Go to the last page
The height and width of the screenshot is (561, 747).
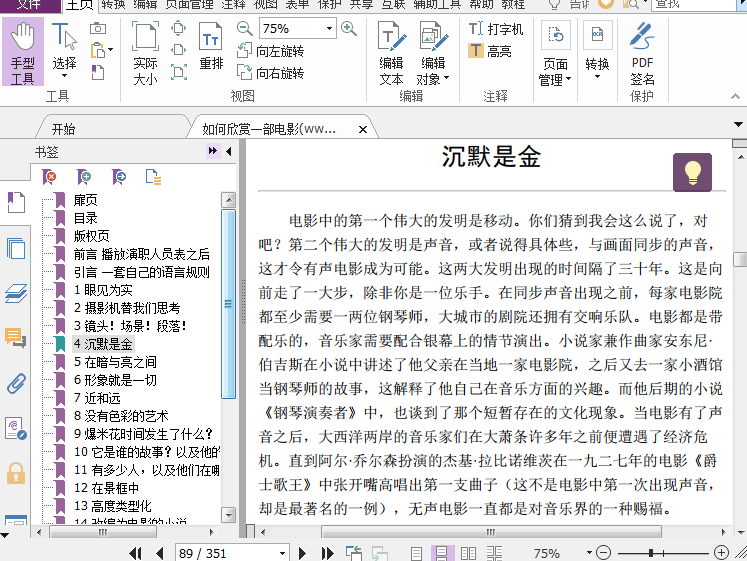pos(327,553)
